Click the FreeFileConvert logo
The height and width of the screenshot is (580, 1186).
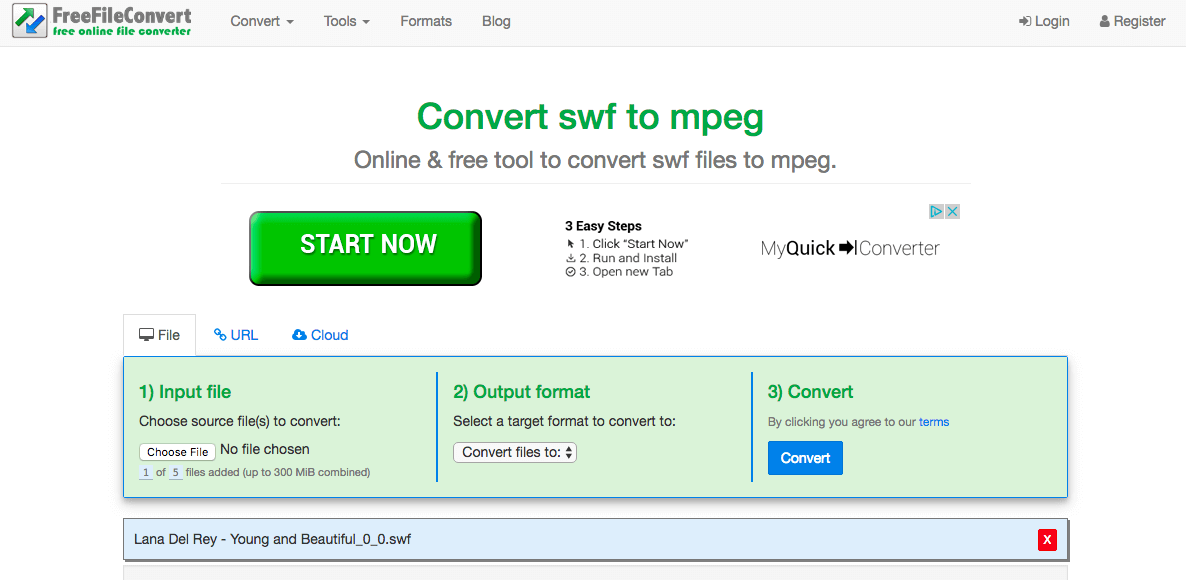point(102,21)
